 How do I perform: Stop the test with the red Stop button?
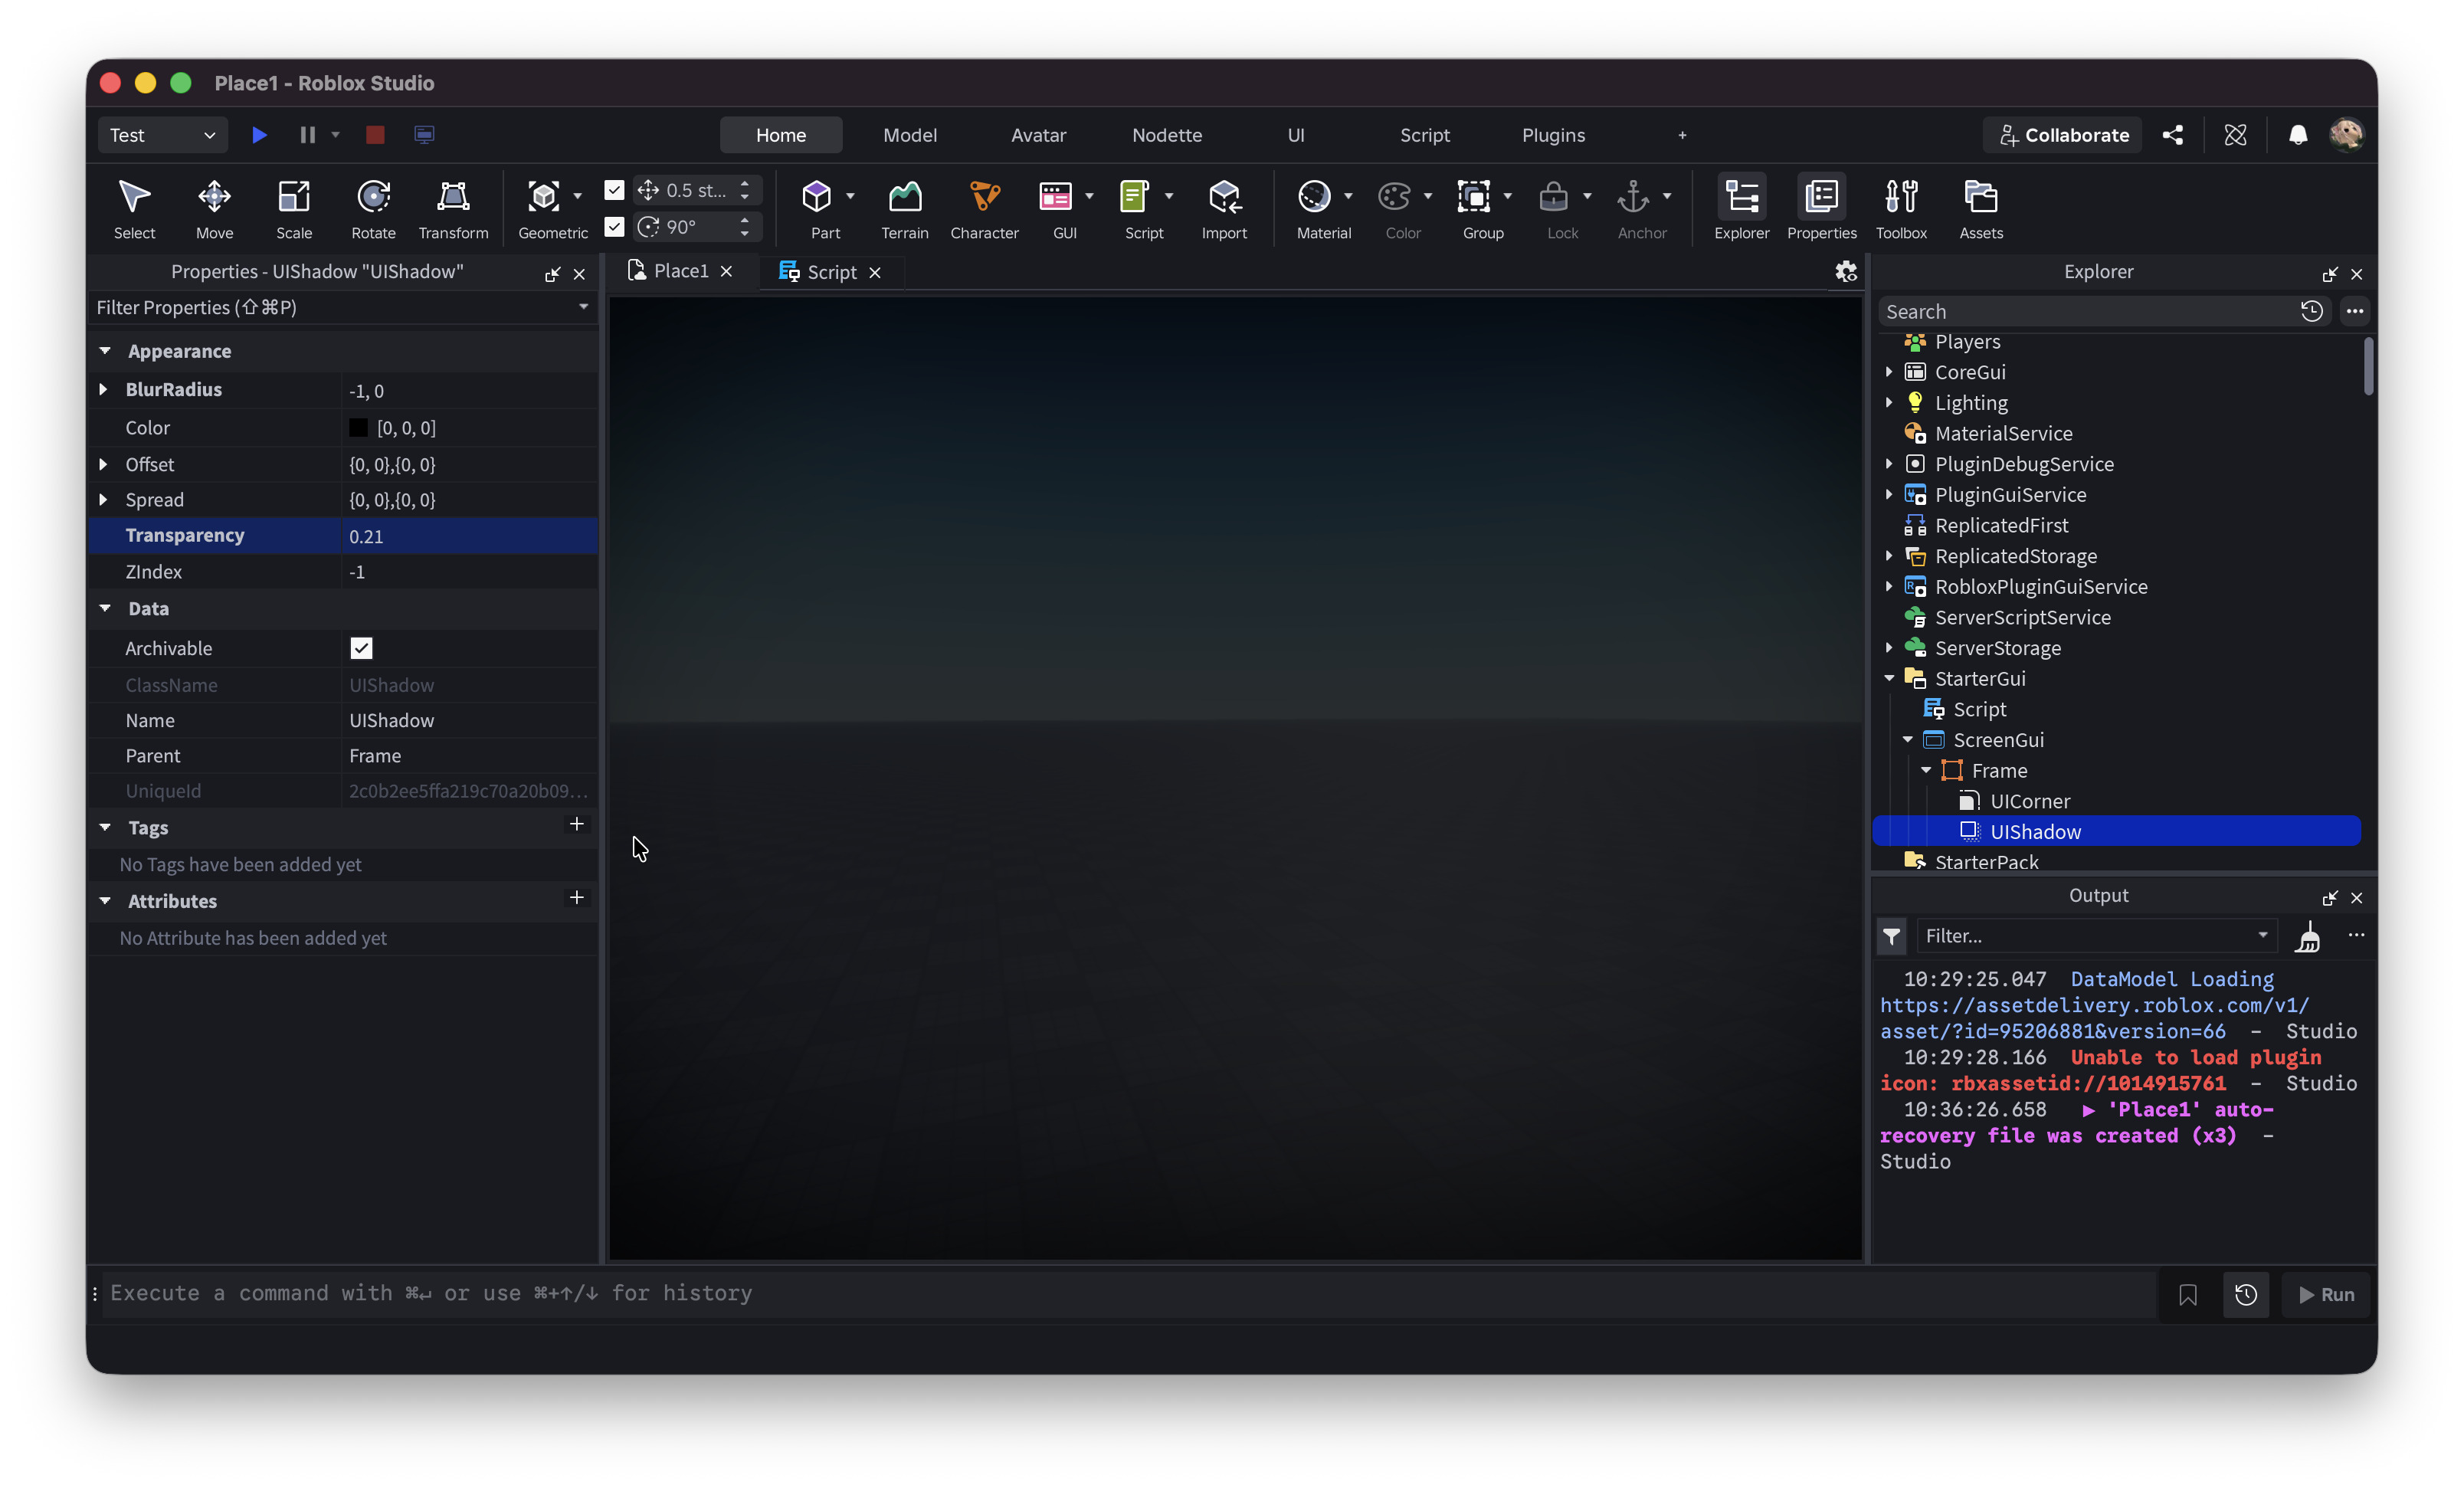coord(375,135)
